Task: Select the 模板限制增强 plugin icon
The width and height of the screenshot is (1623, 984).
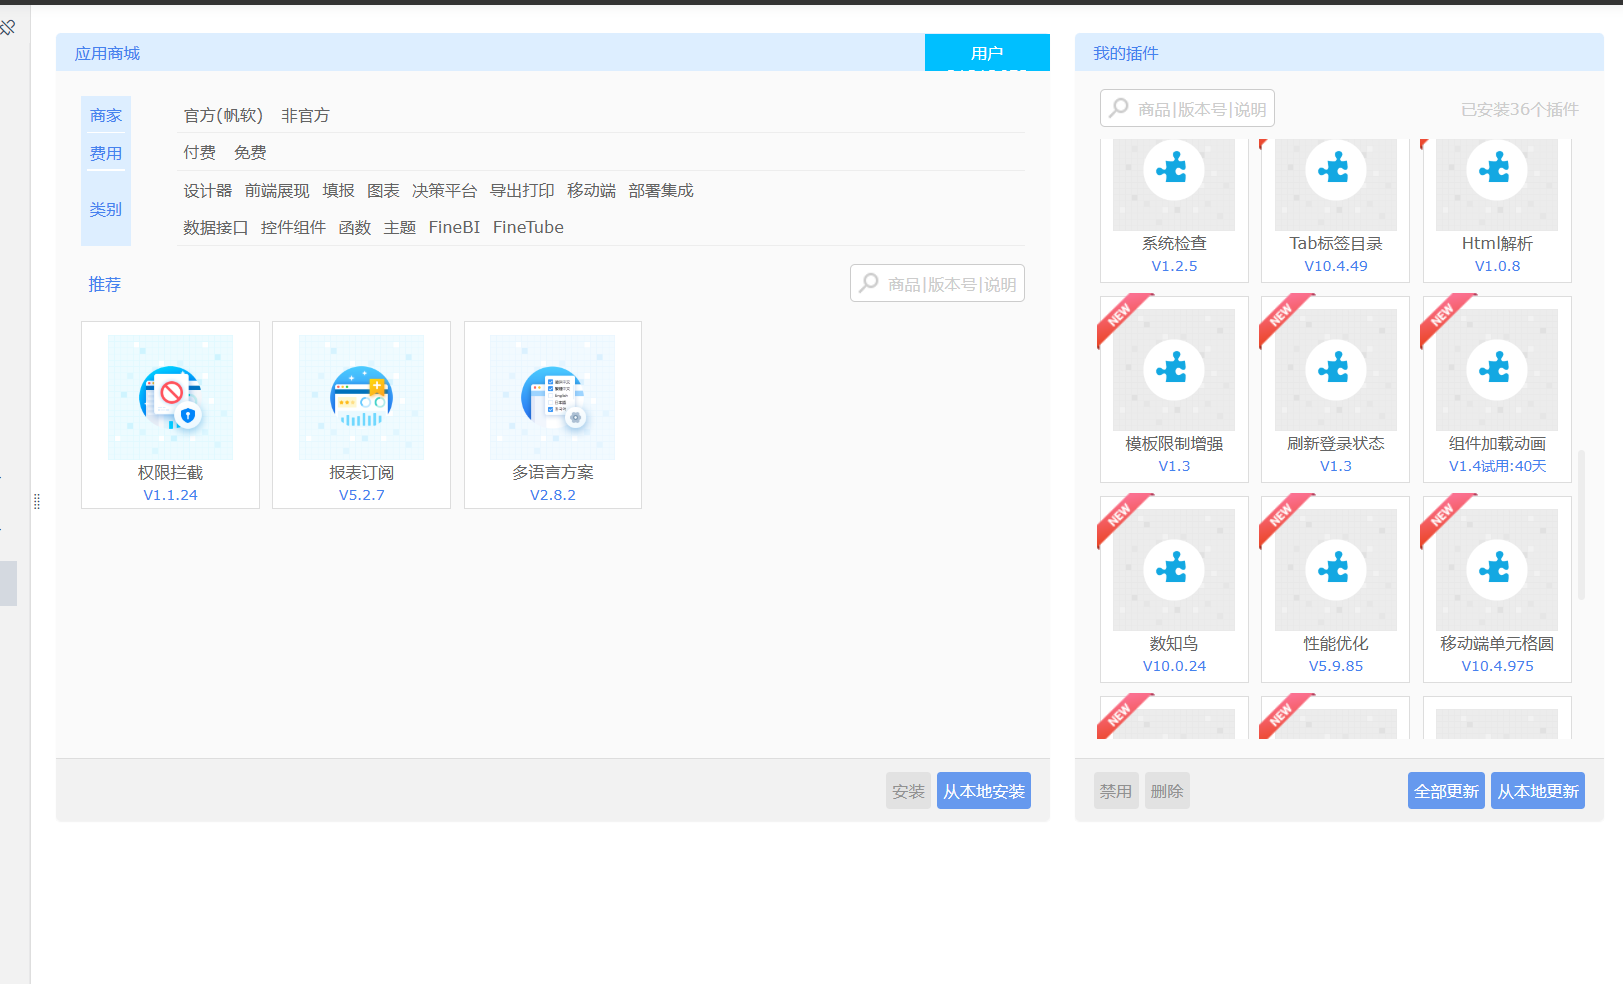Action: pos(1174,370)
